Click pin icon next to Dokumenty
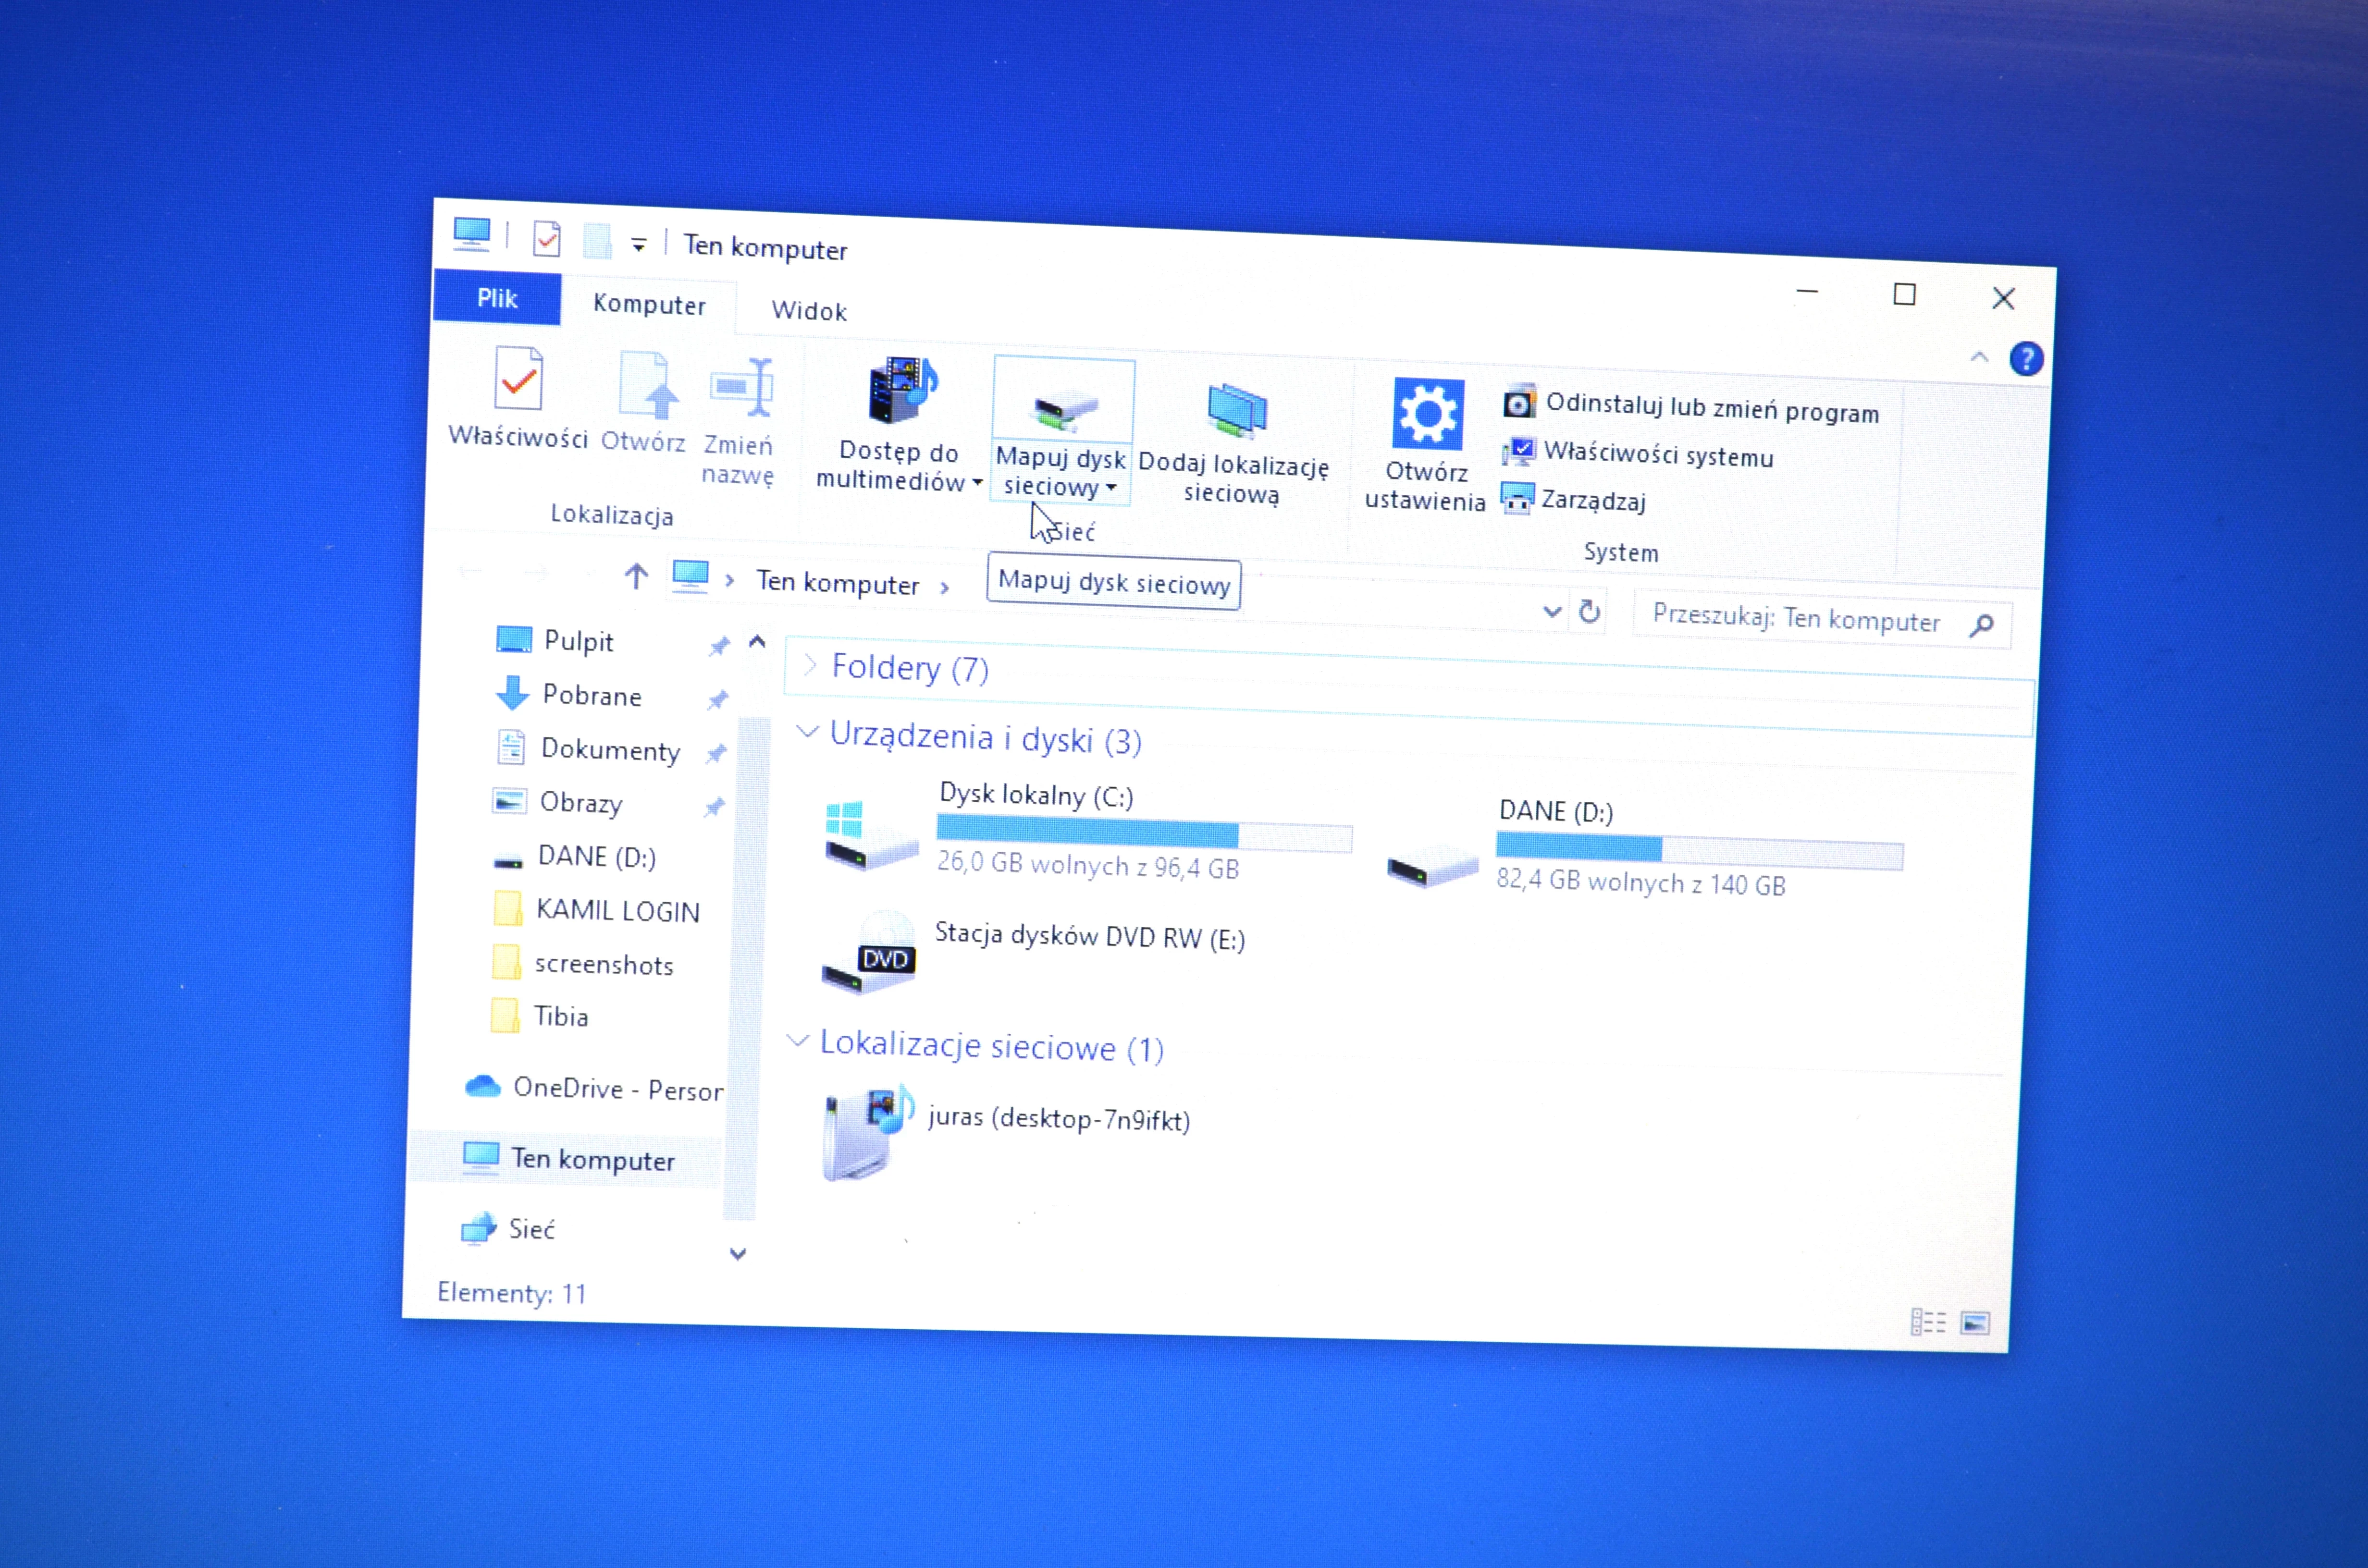The image size is (2368, 1568). click(x=715, y=754)
